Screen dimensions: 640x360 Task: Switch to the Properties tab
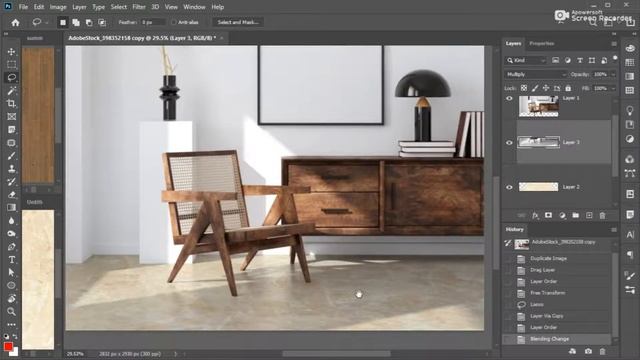pos(542,44)
